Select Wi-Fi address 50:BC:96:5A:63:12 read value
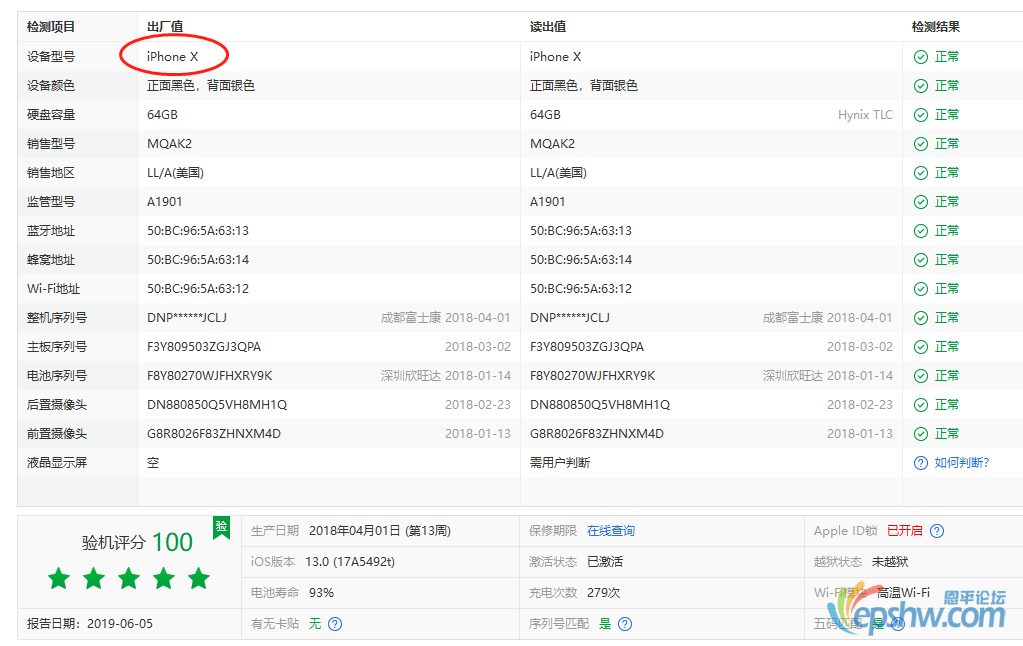The image size is (1023, 646). [x=581, y=288]
